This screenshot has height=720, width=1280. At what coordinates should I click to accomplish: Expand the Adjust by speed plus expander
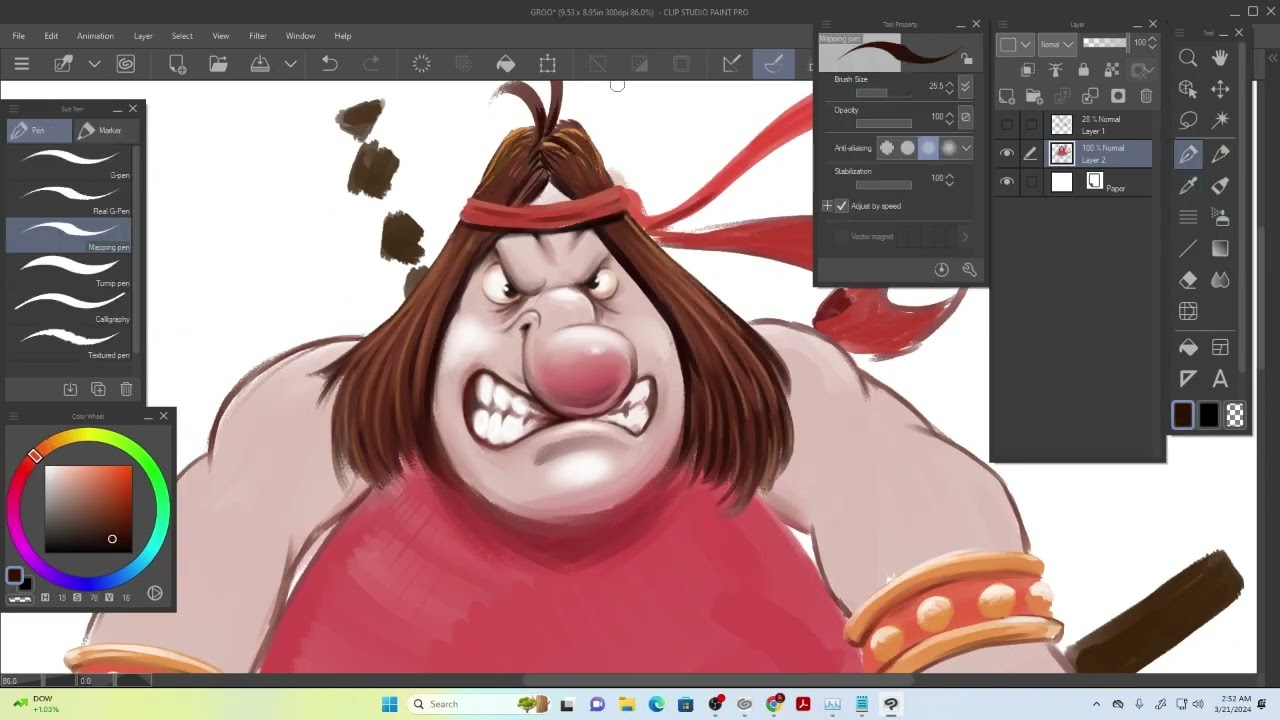827,206
